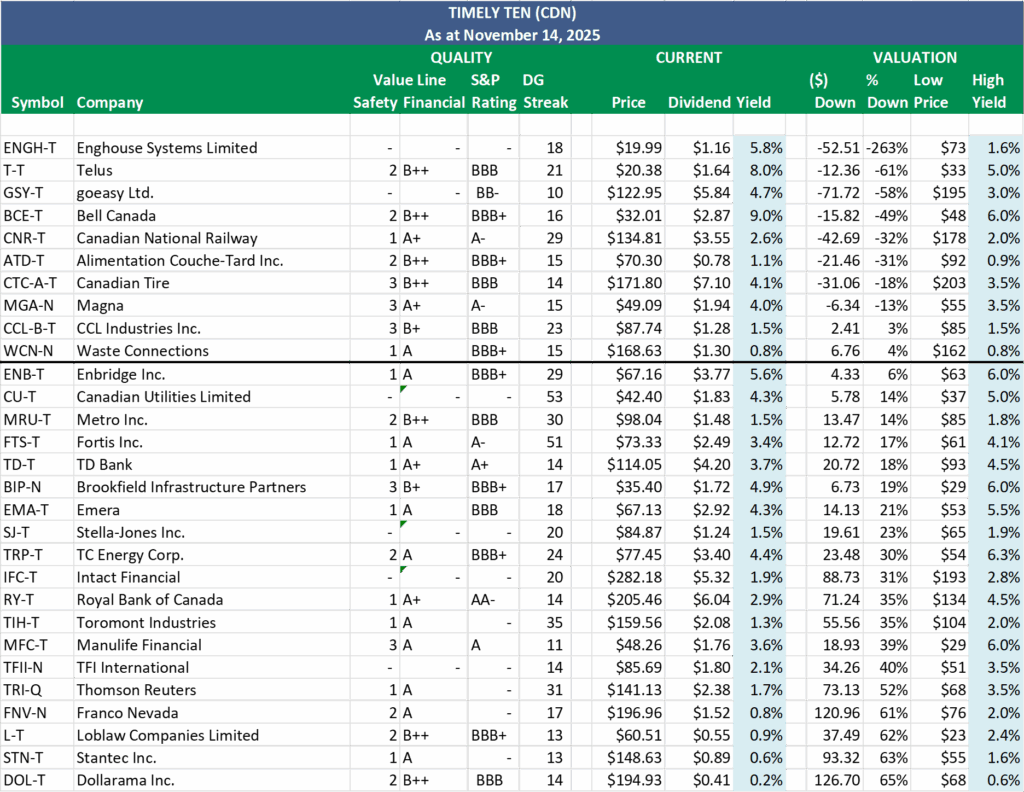Screen dimensions: 1024x792
Task: Select Stella-Jones Inc. cell
Action: pos(212,532)
